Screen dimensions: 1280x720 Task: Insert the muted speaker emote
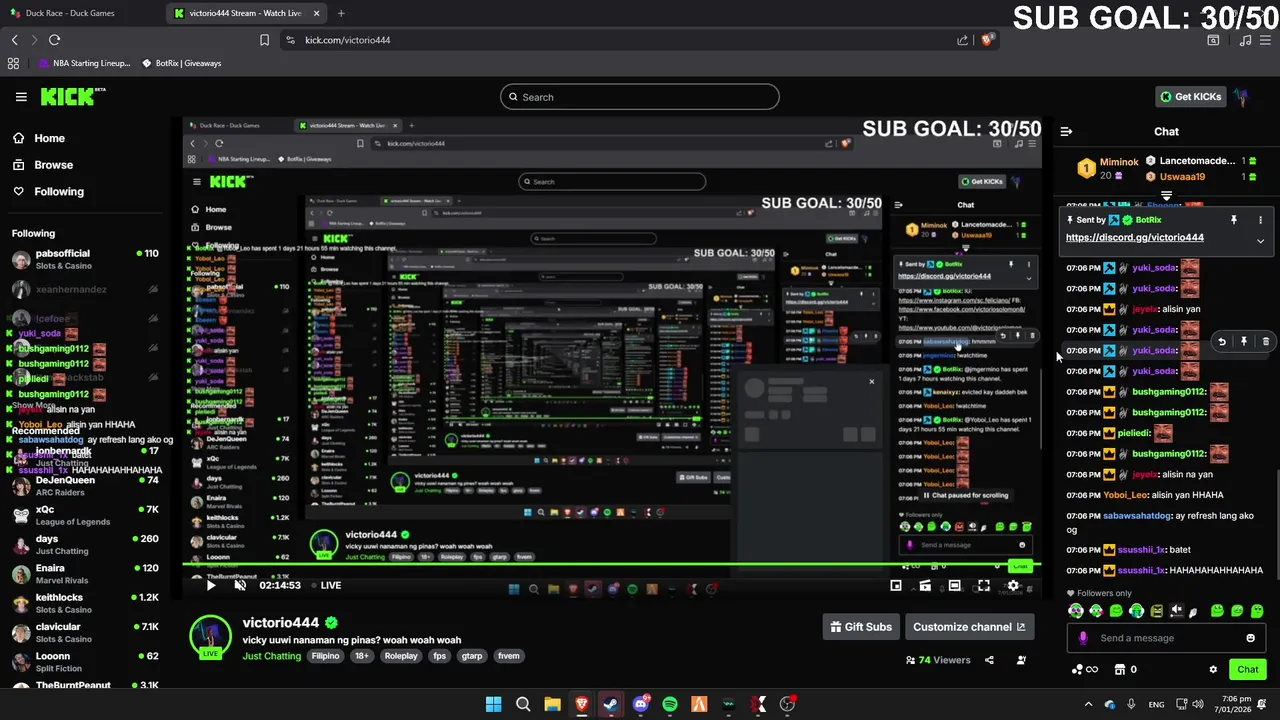(x=1176, y=611)
